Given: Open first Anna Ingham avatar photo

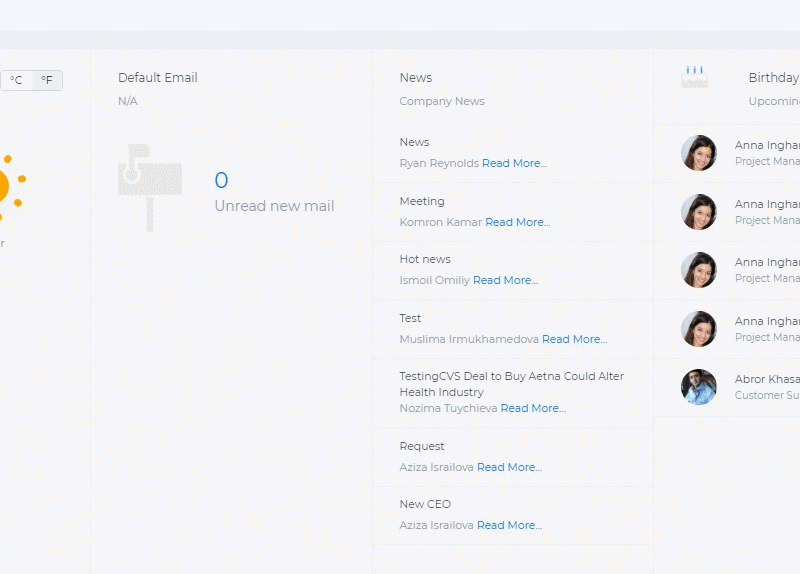Looking at the screenshot, I should 698,153.
